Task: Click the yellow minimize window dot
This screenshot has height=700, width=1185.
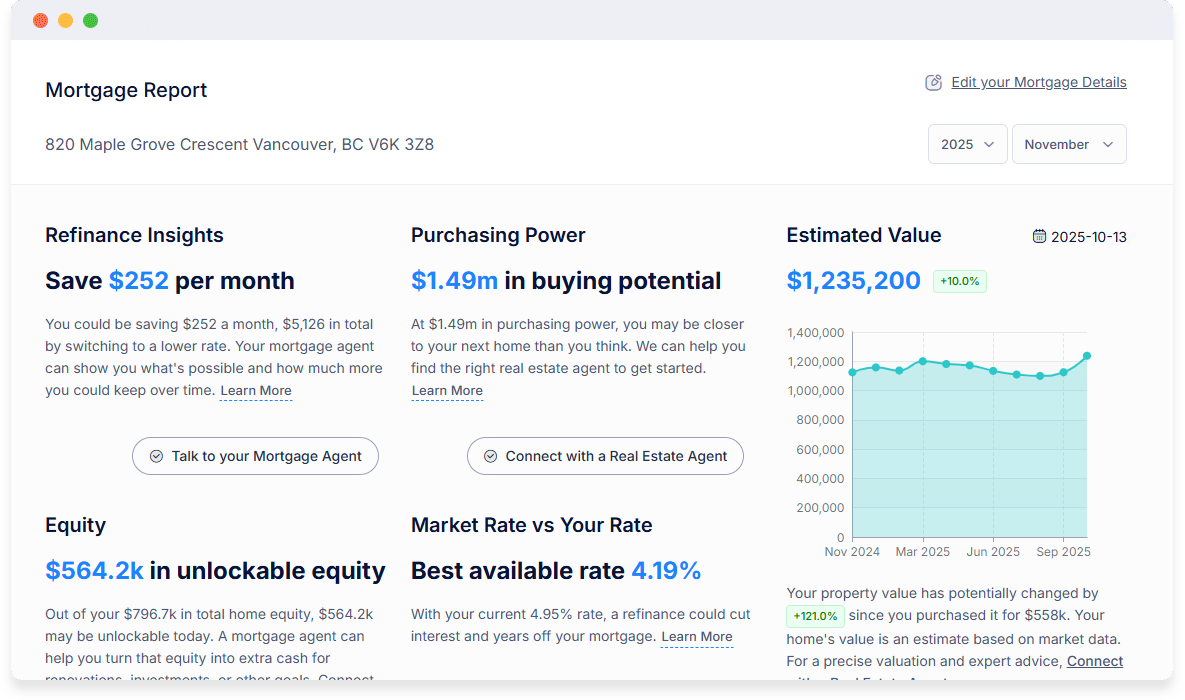Action: click(65, 20)
